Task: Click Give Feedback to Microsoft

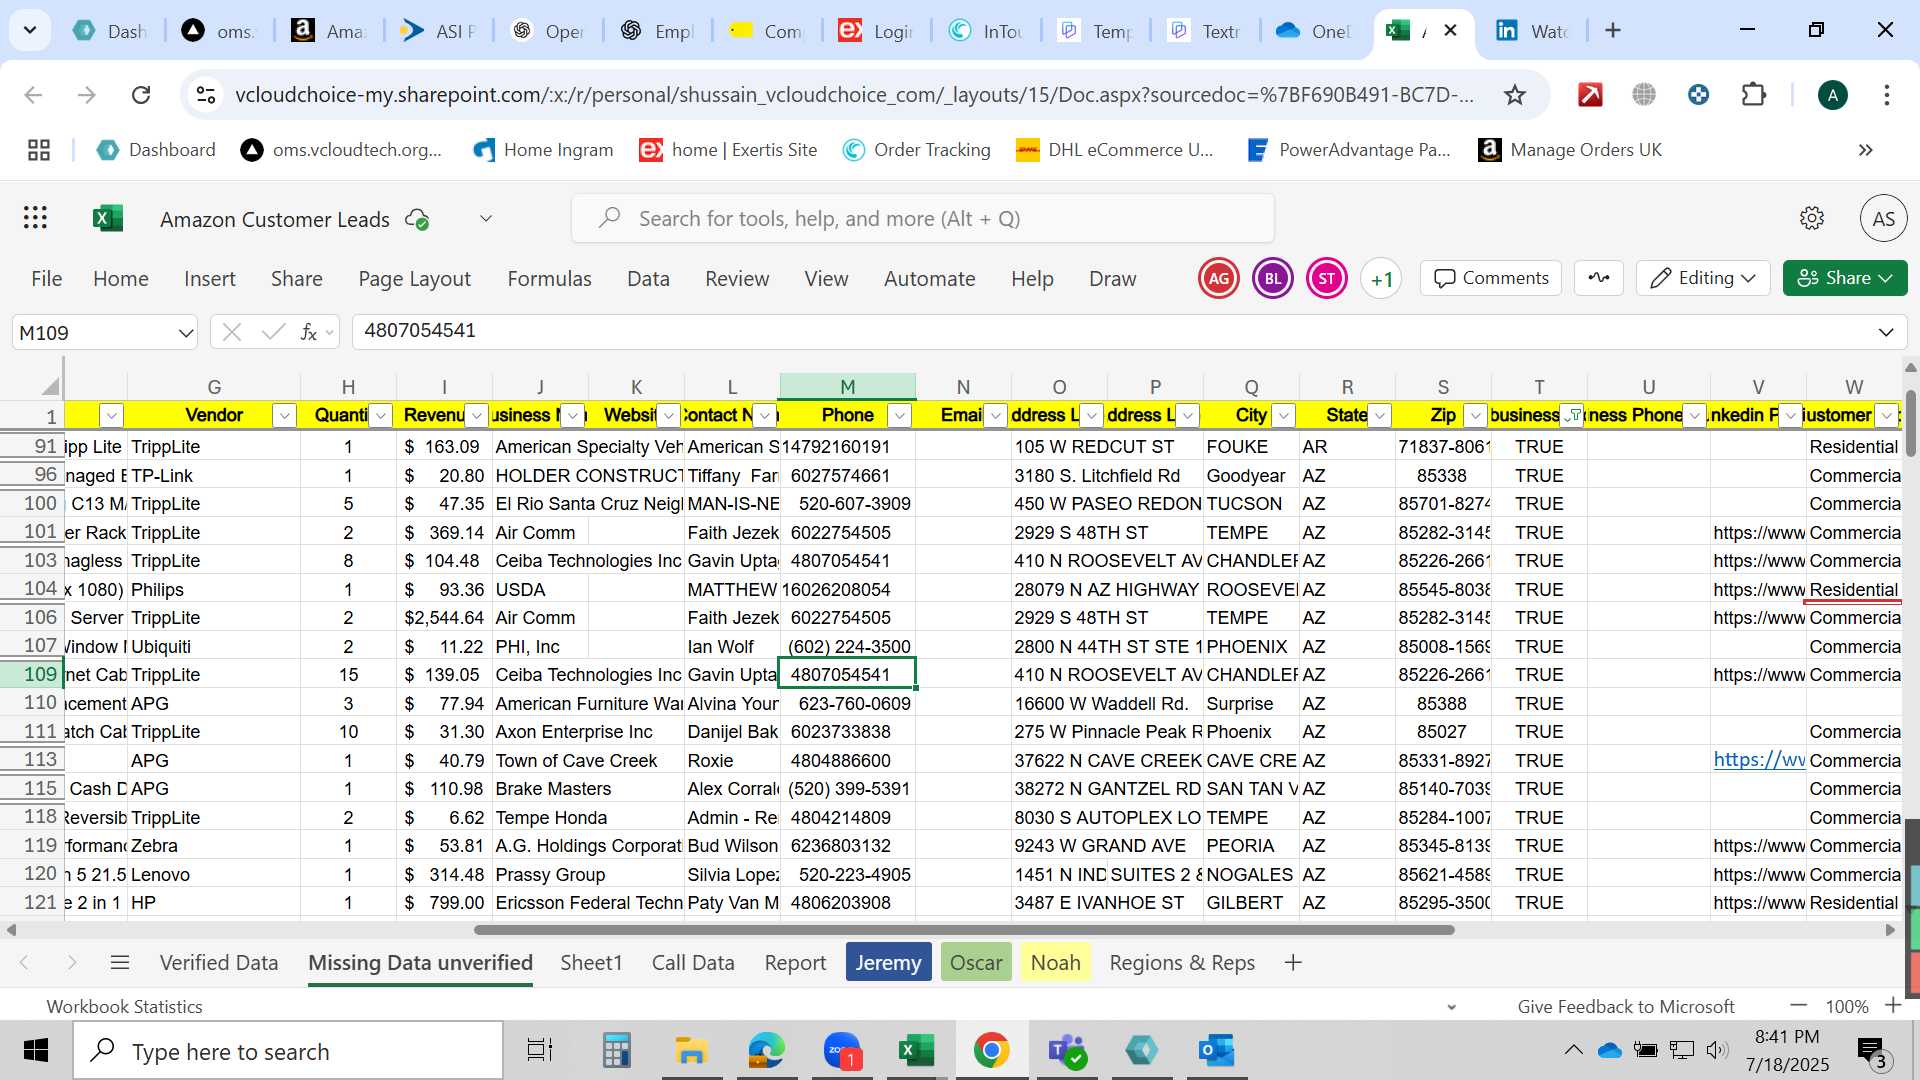Action: point(1626,1006)
